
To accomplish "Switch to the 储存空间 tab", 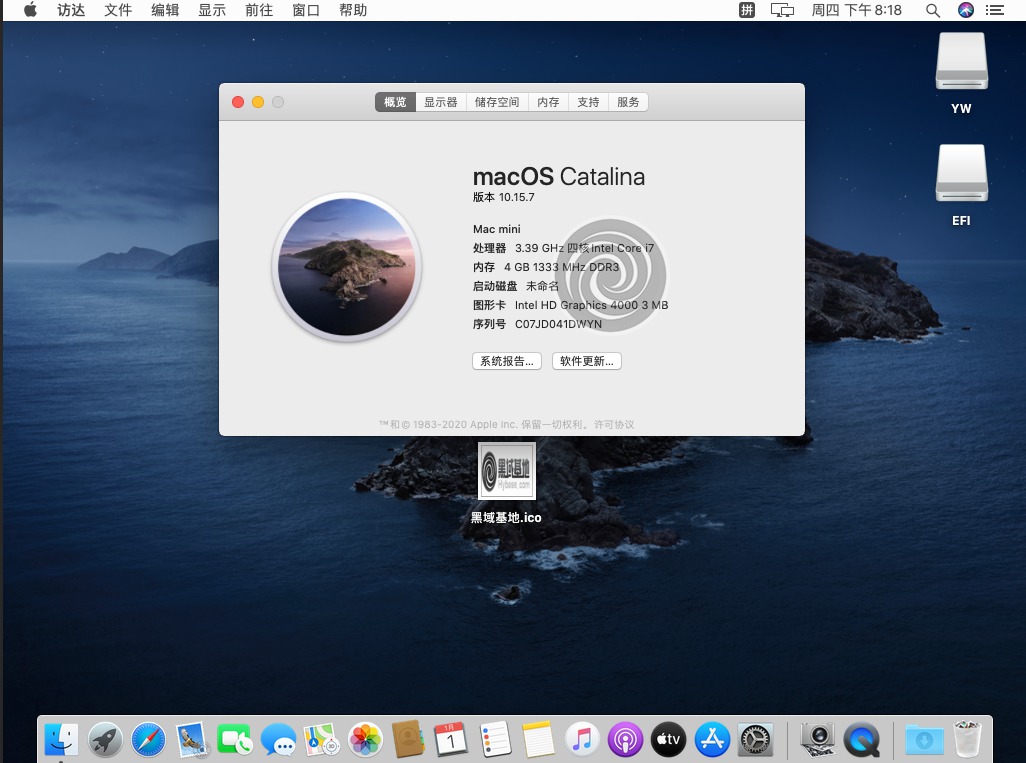I will 497,102.
